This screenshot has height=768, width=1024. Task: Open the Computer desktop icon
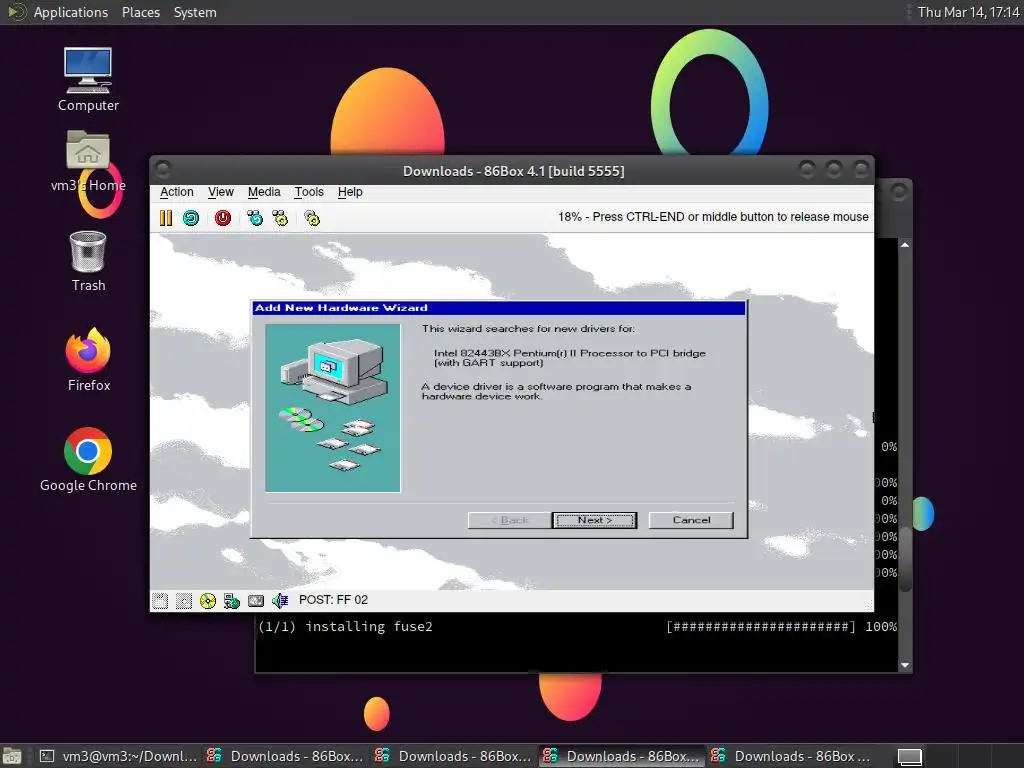[x=88, y=80]
